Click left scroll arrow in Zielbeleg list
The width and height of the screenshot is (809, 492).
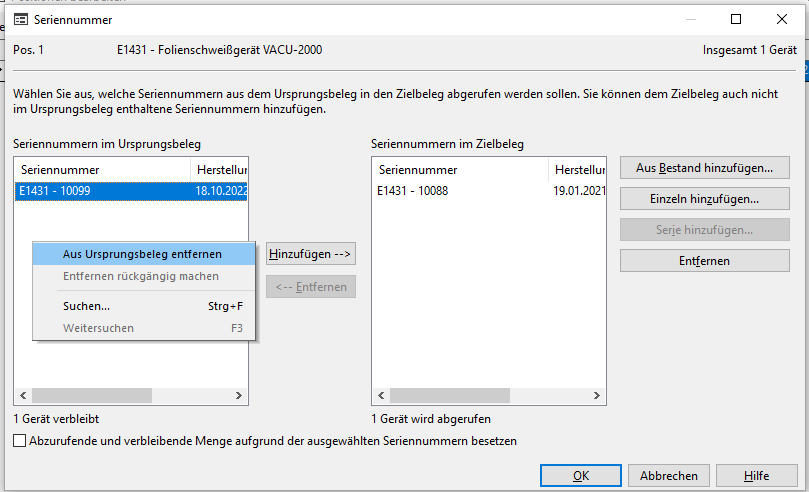pos(380,396)
